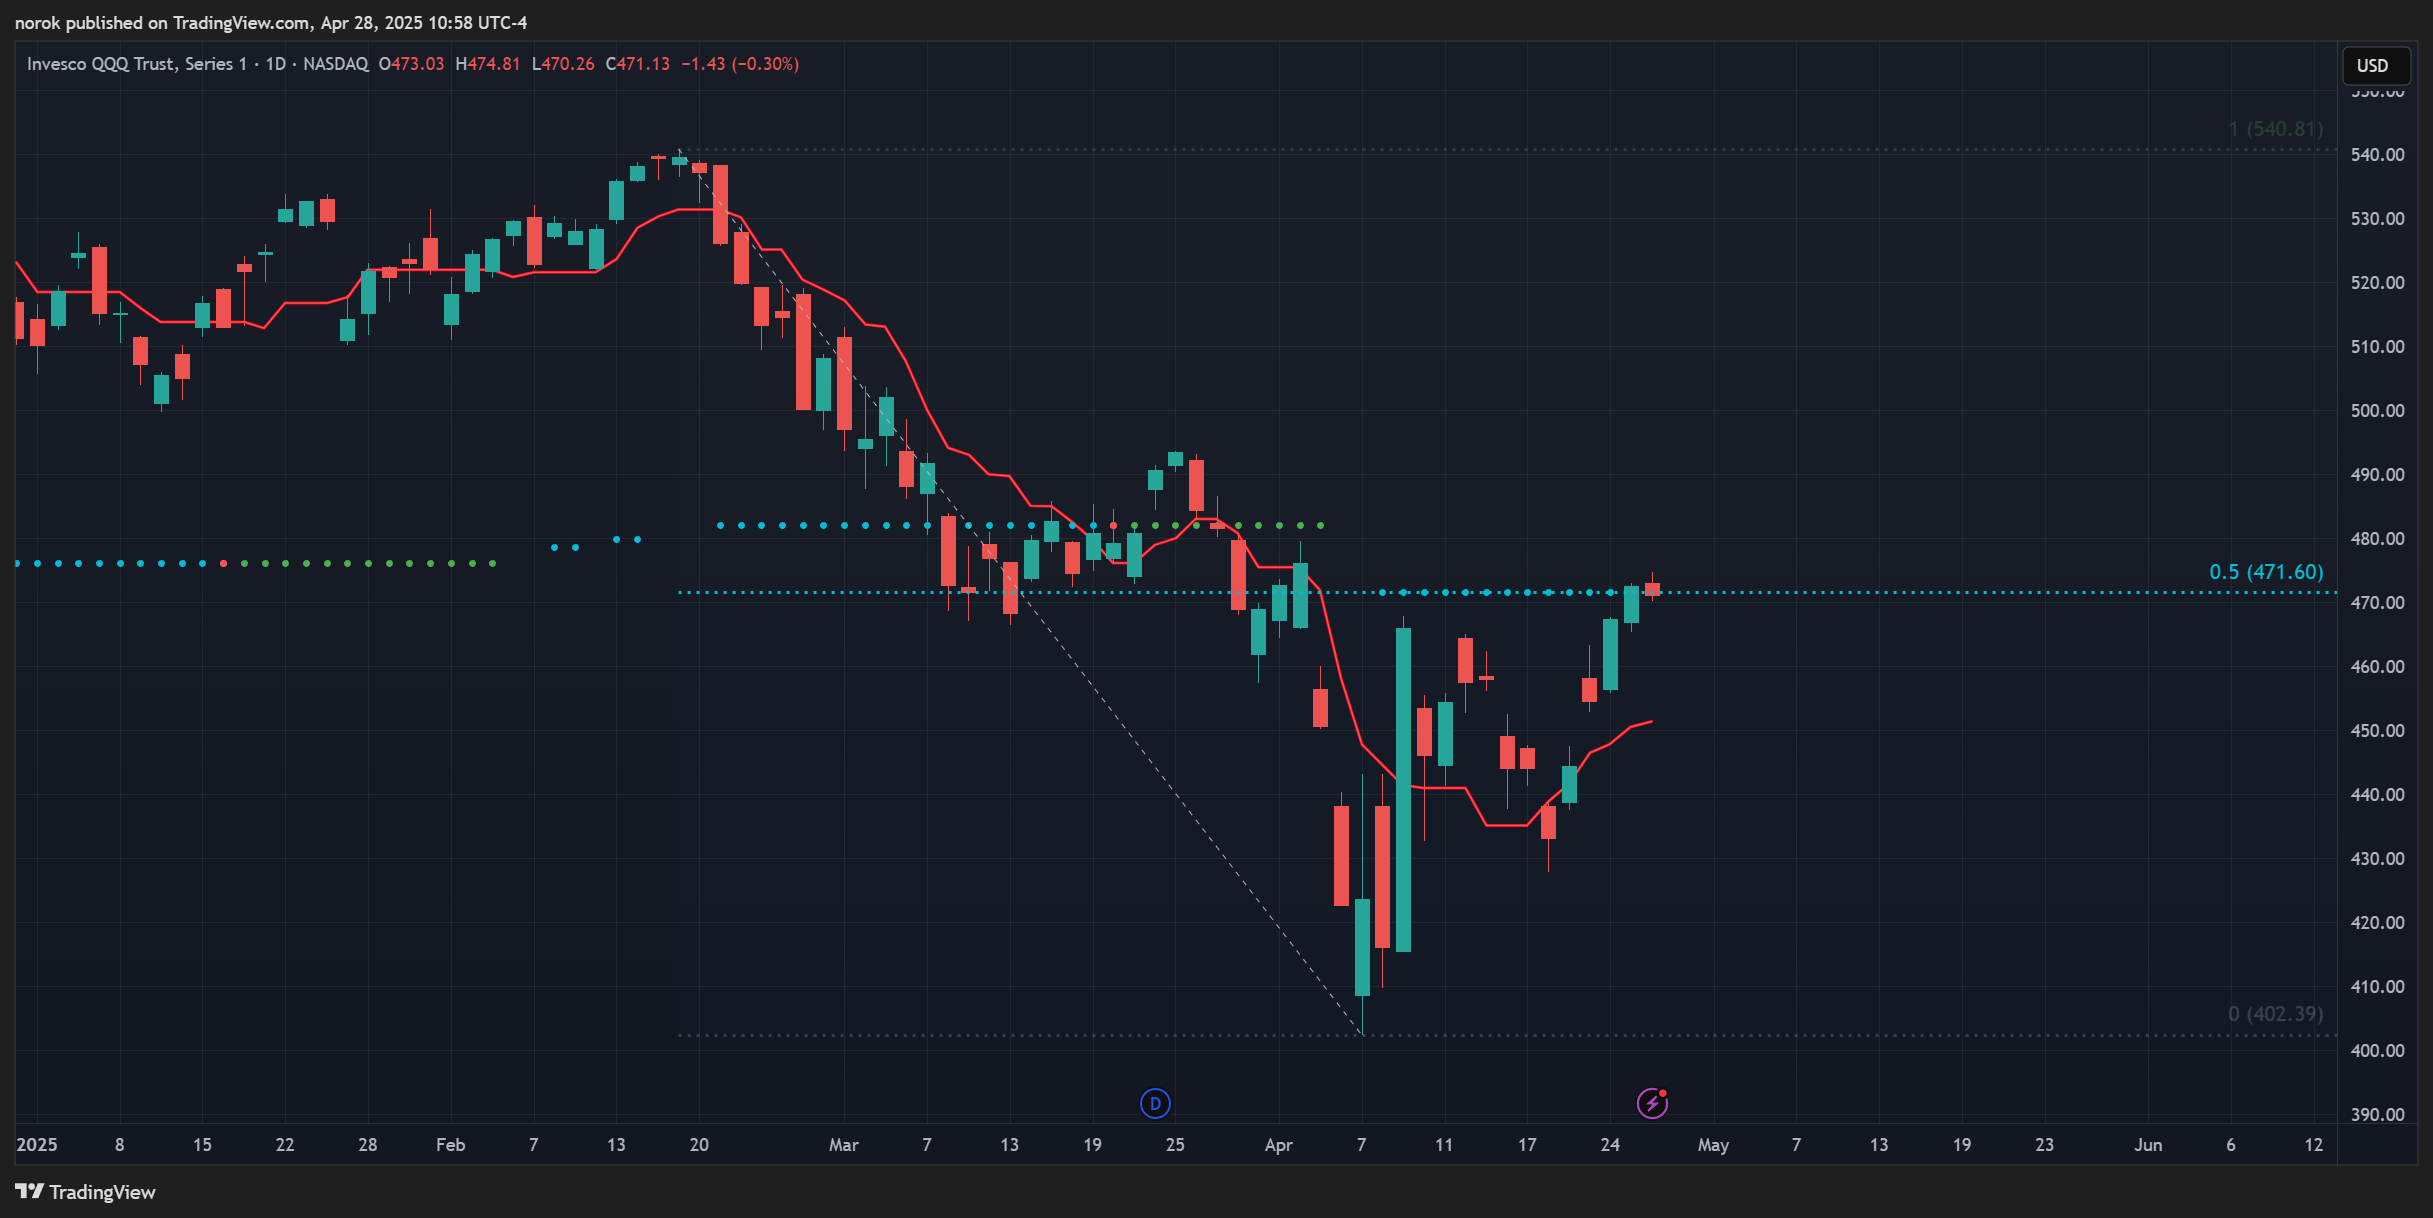
Task: Click the '2025' label on time axis
Action: (x=37, y=1145)
